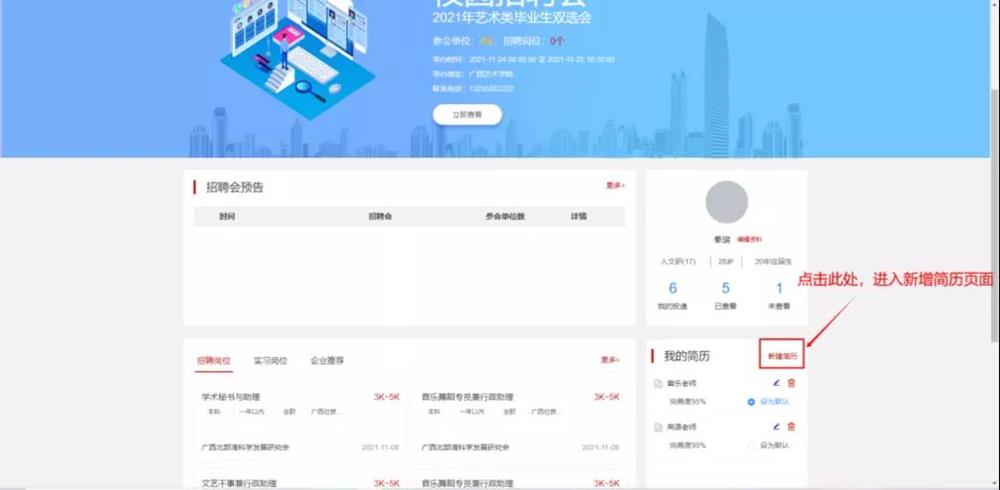The image size is (1000, 490).
Task: Expand 更多 in the 招聘会预告 section
Action: [x=614, y=186]
